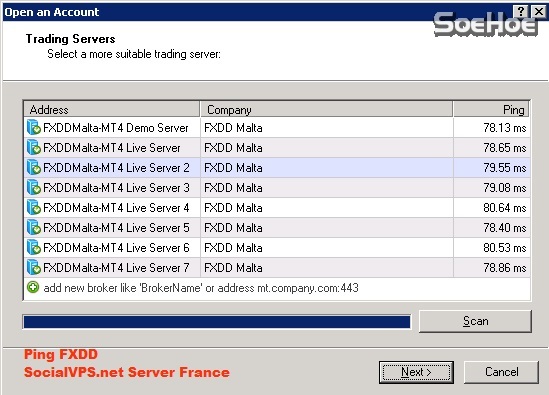Click server icon beside Live Server 3
Image resolution: width=549 pixels, height=395 pixels.
pyautogui.click(x=34, y=187)
